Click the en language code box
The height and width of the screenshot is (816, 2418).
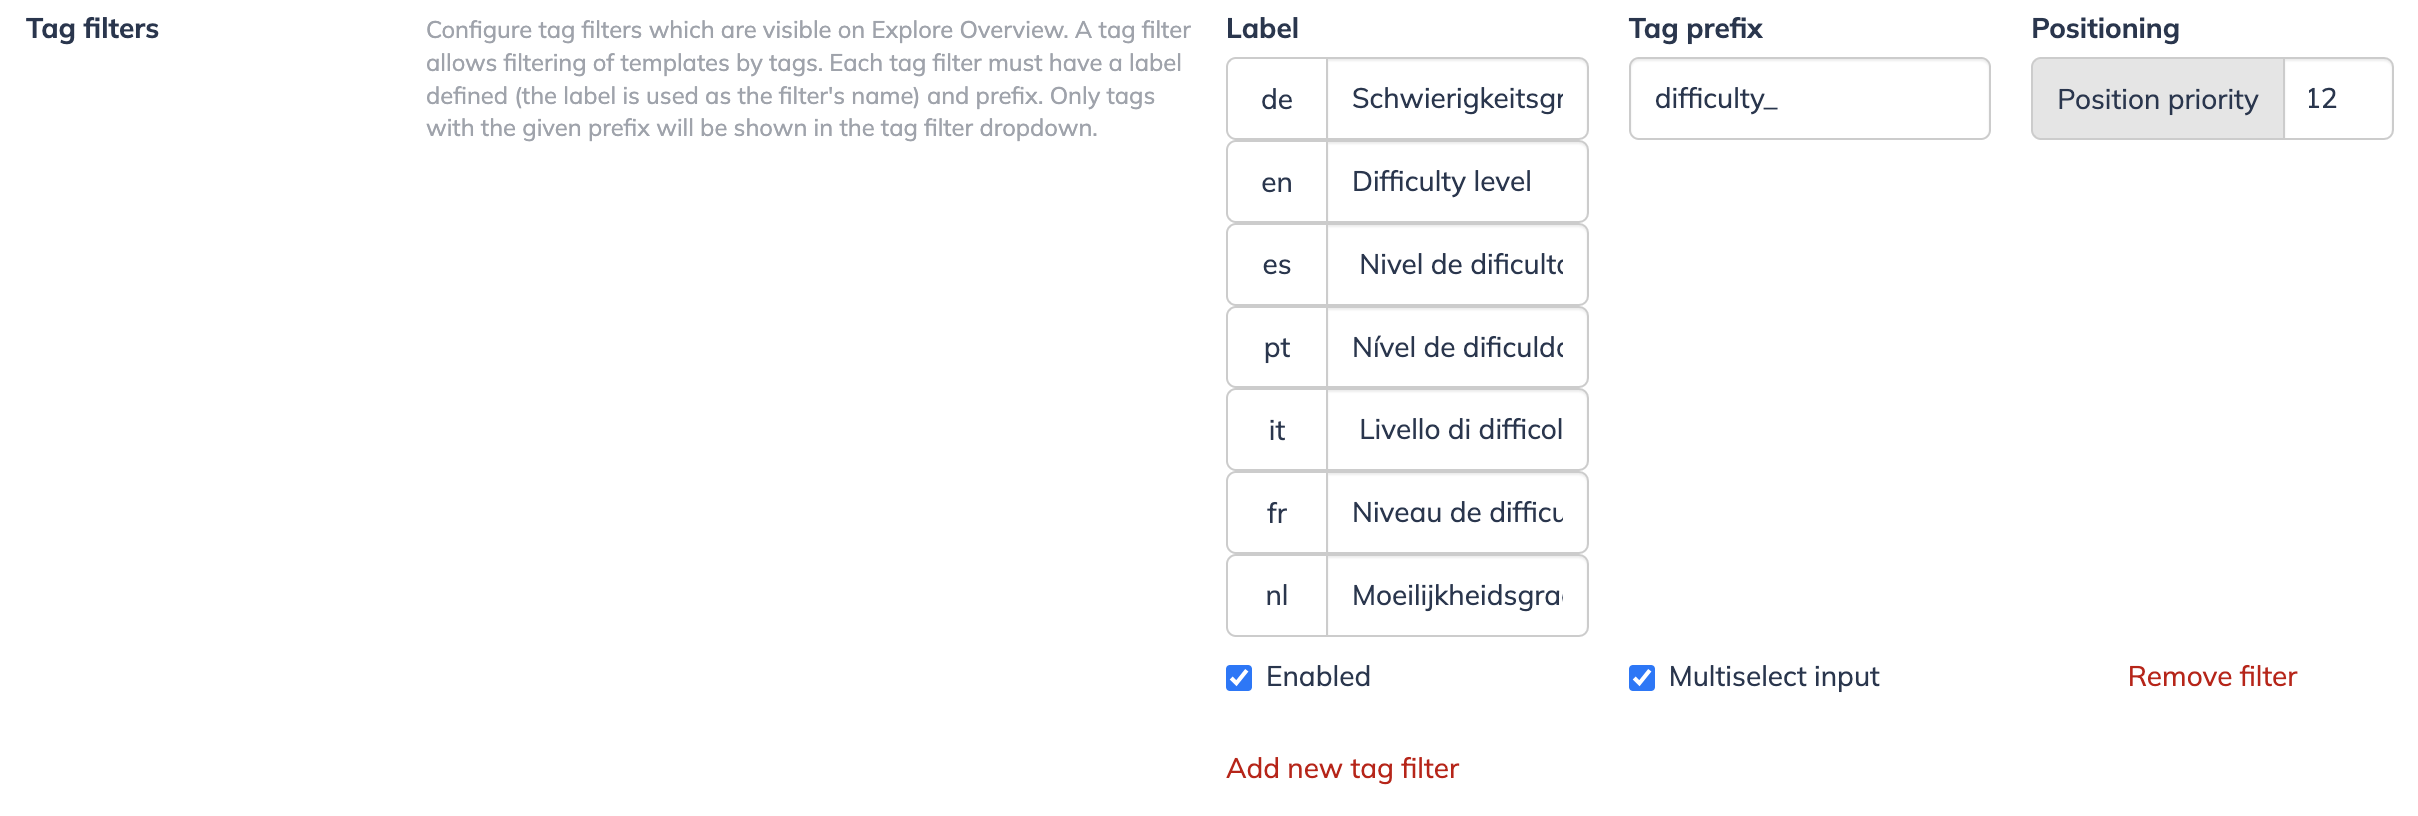tap(1277, 182)
